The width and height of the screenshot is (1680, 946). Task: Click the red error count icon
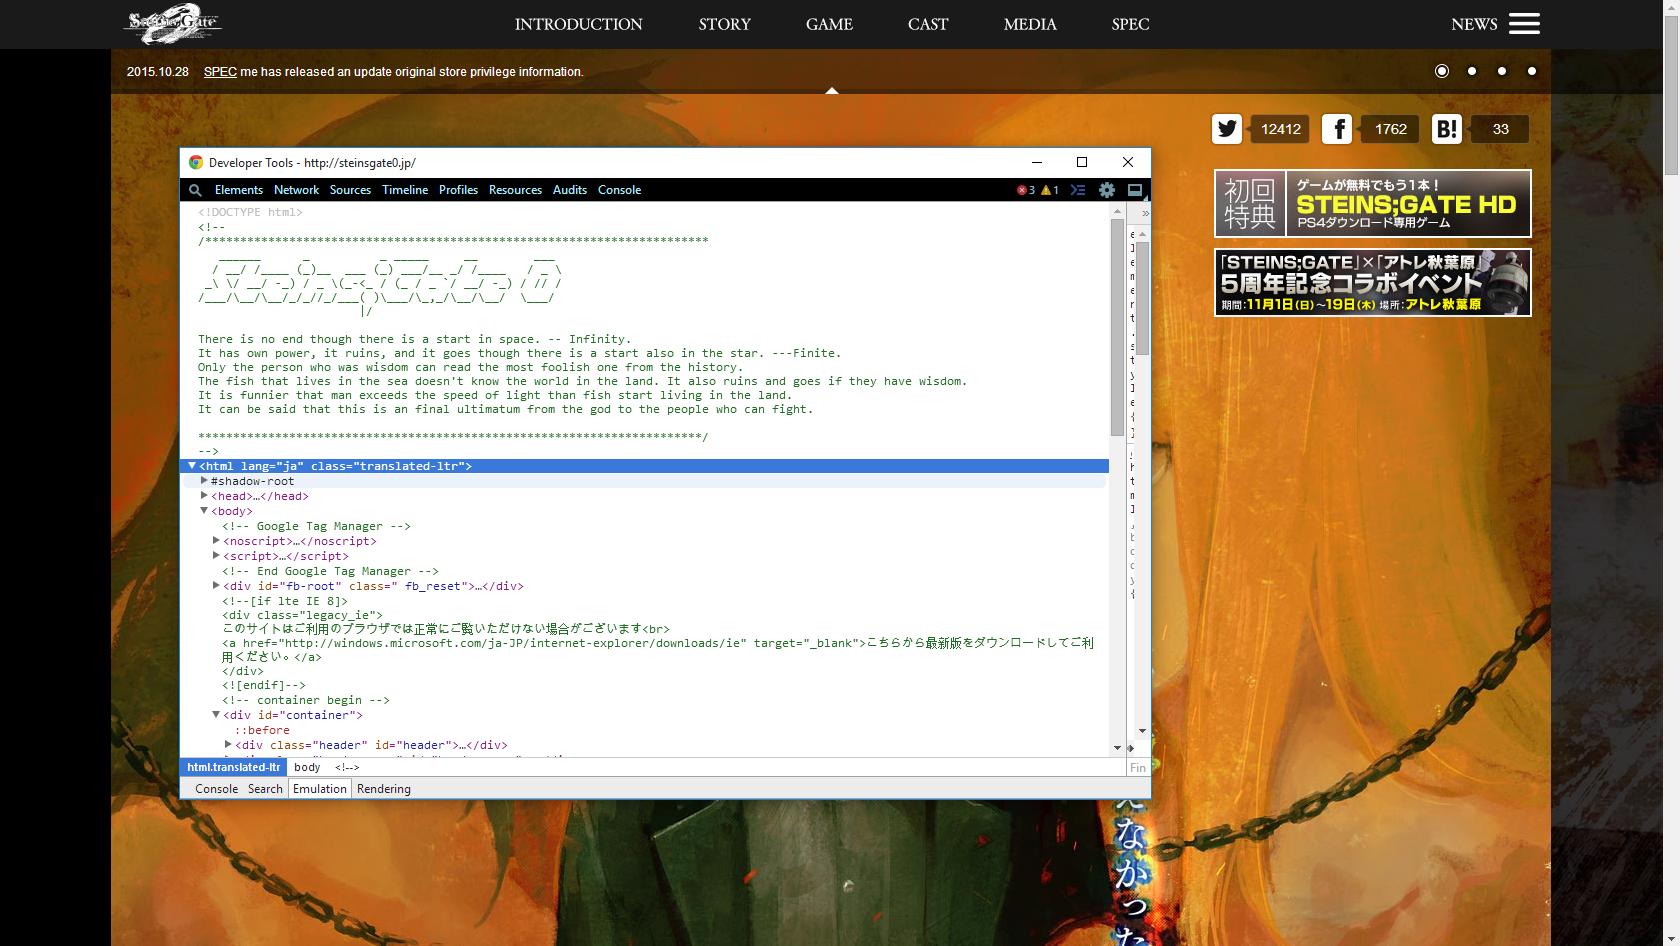[1022, 190]
